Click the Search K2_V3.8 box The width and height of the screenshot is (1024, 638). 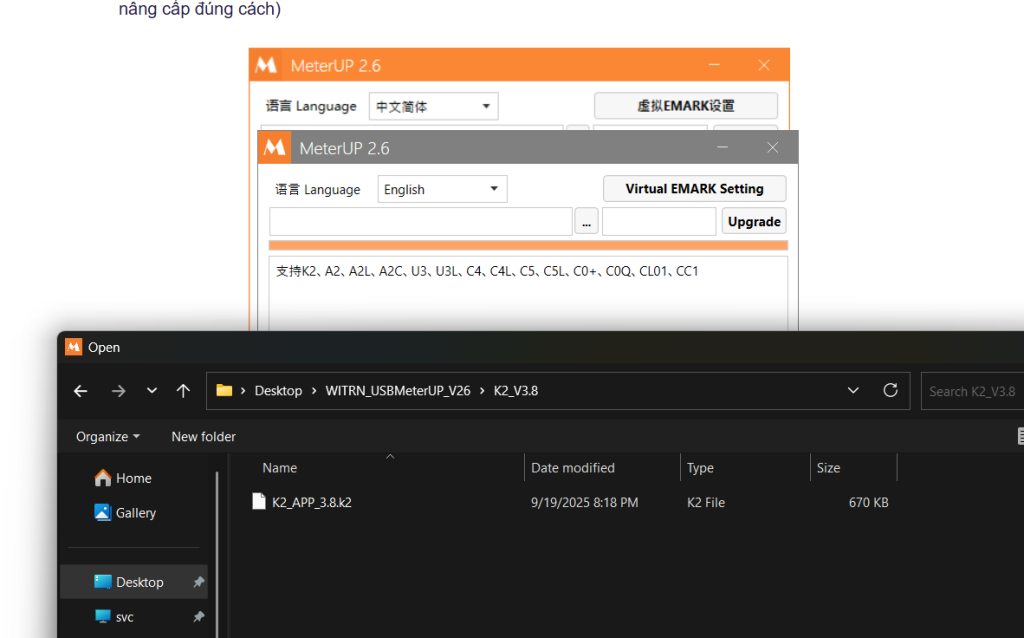(970, 391)
